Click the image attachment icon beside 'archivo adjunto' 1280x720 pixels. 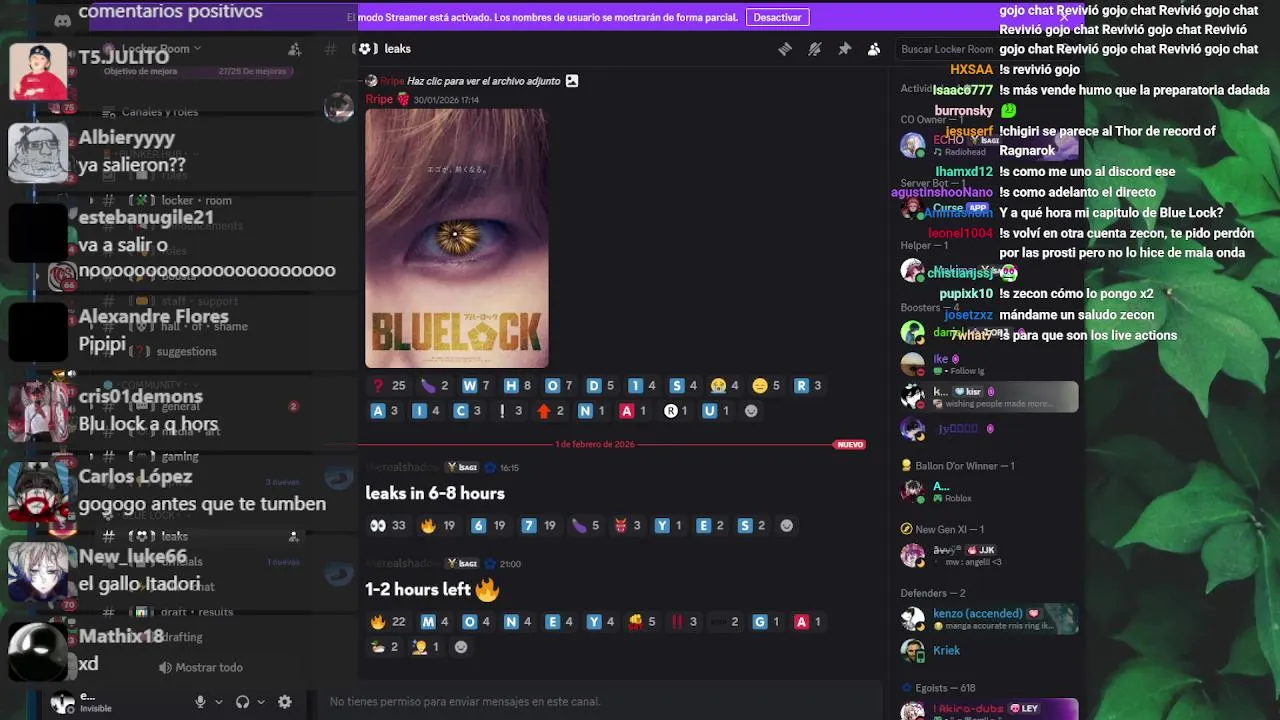click(x=572, y=81)
